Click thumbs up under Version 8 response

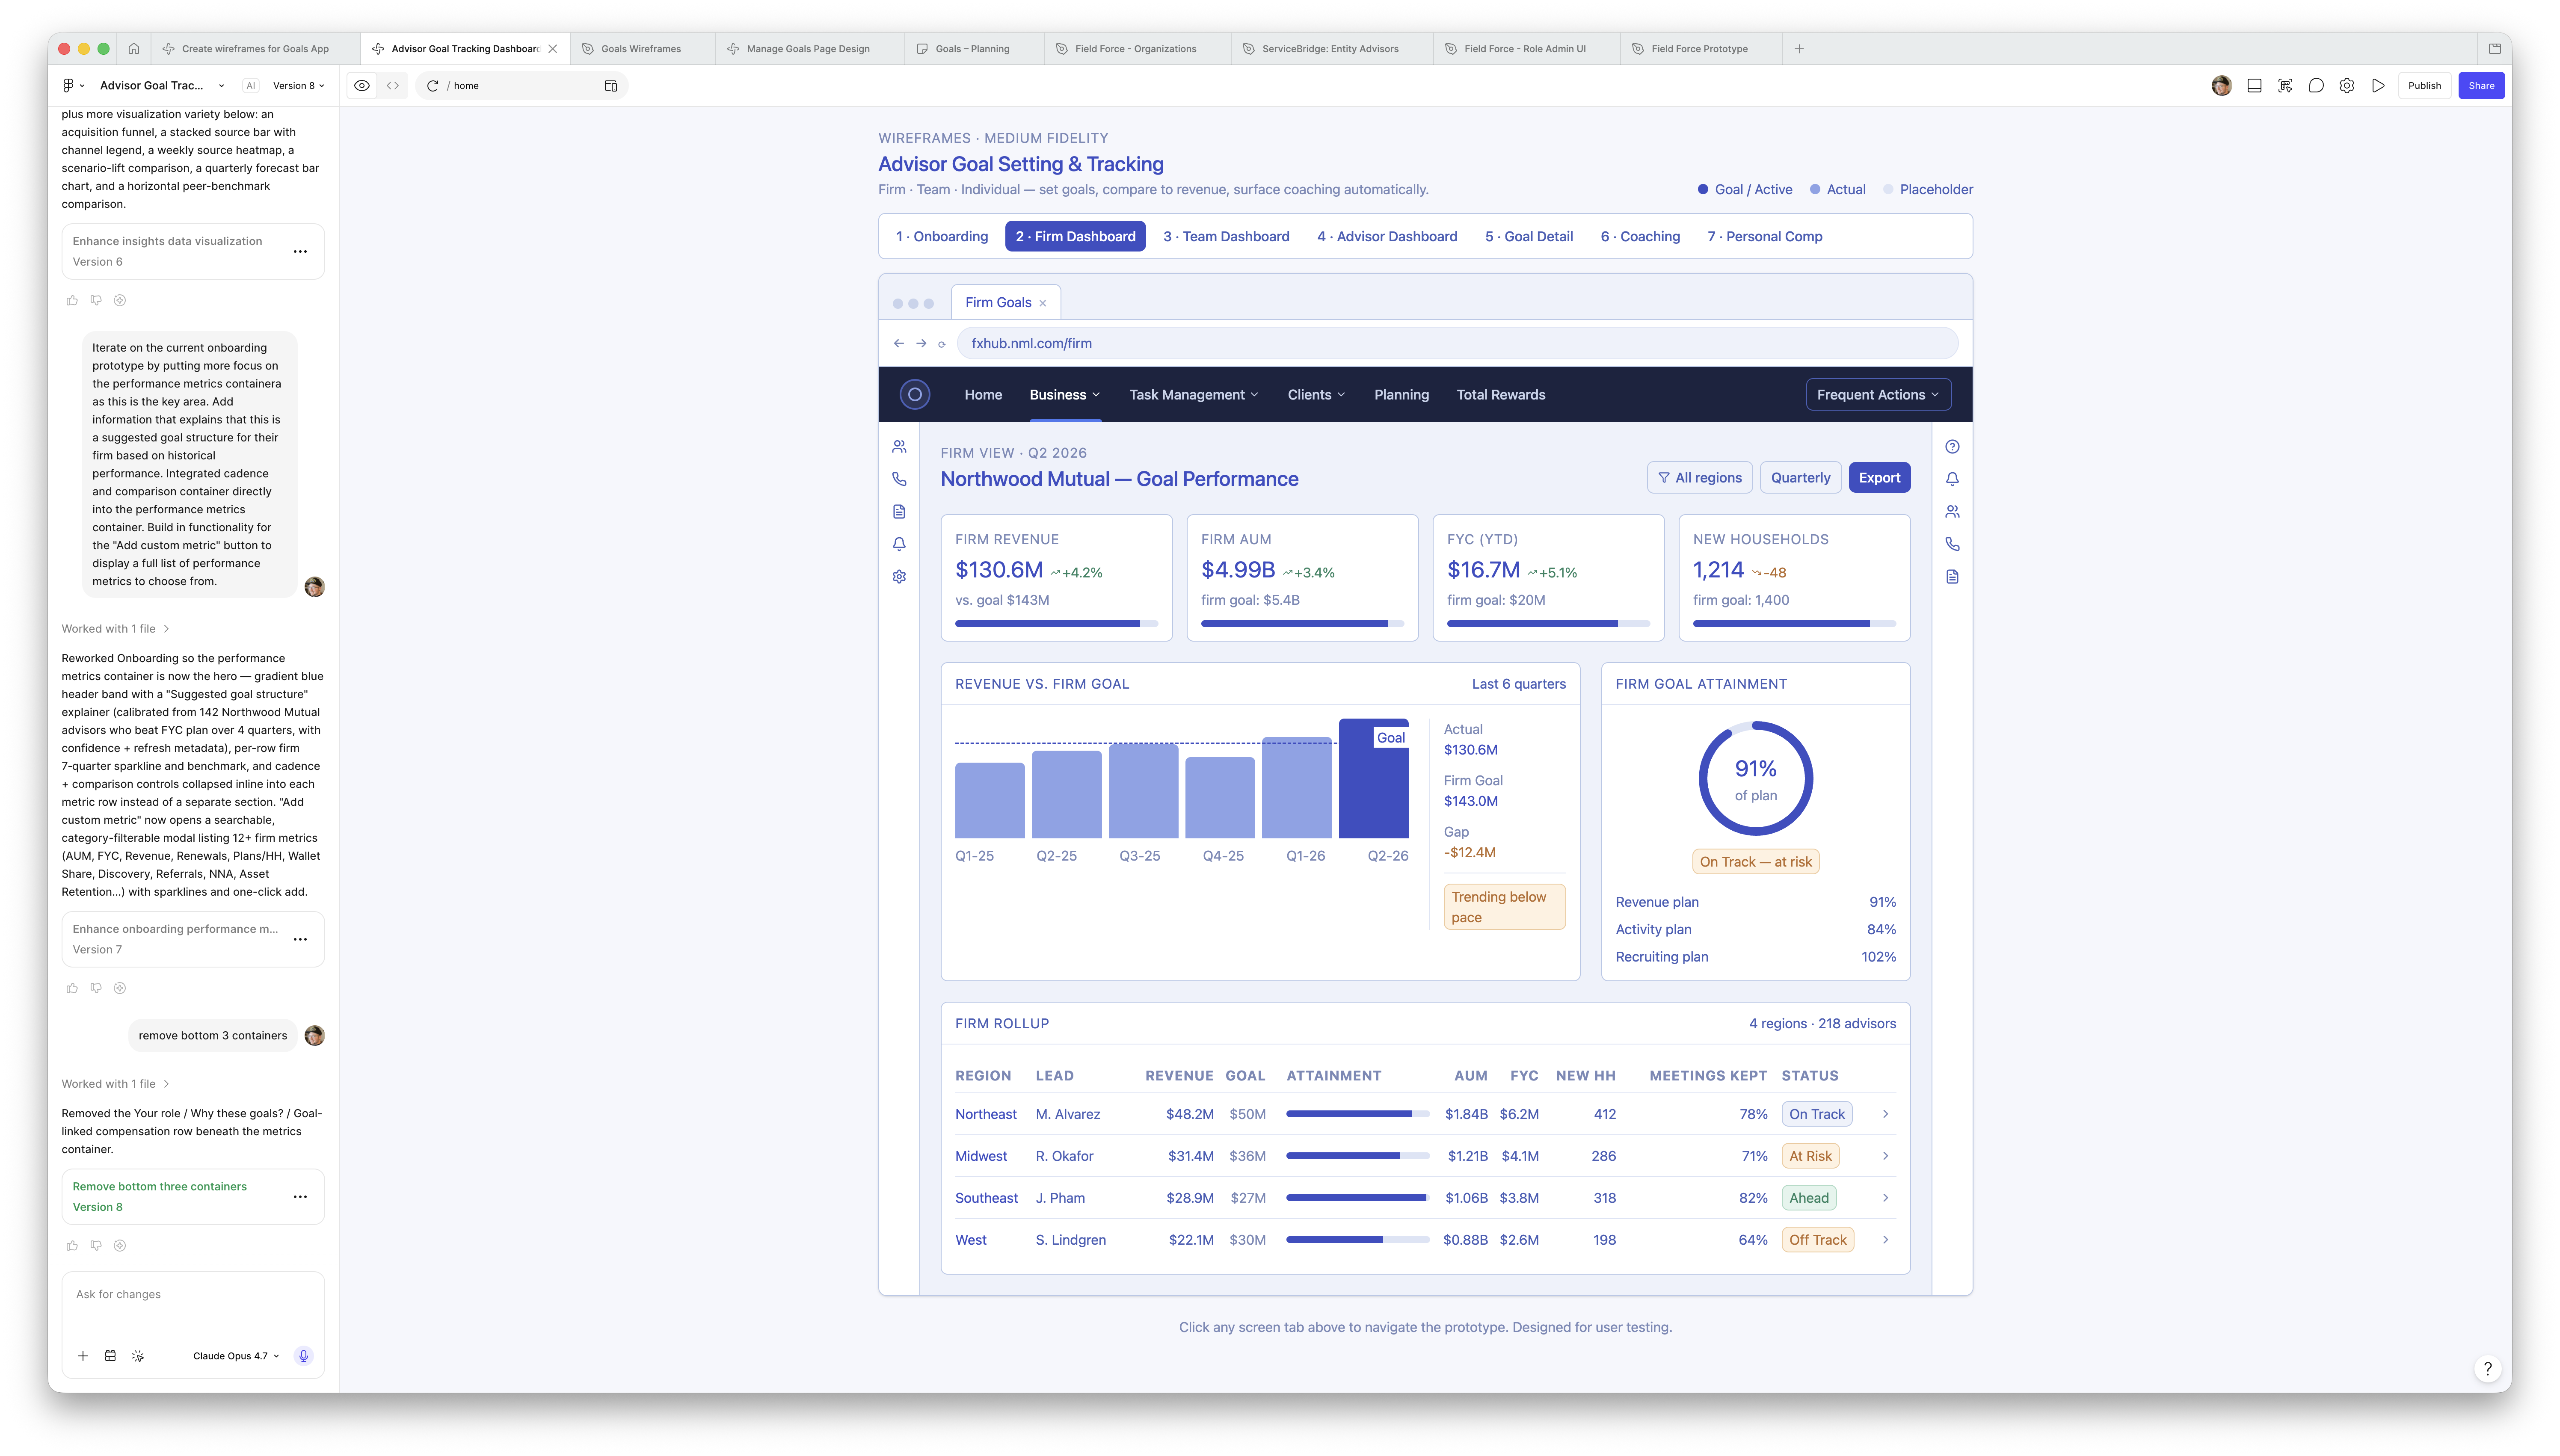coord(72,1245)
